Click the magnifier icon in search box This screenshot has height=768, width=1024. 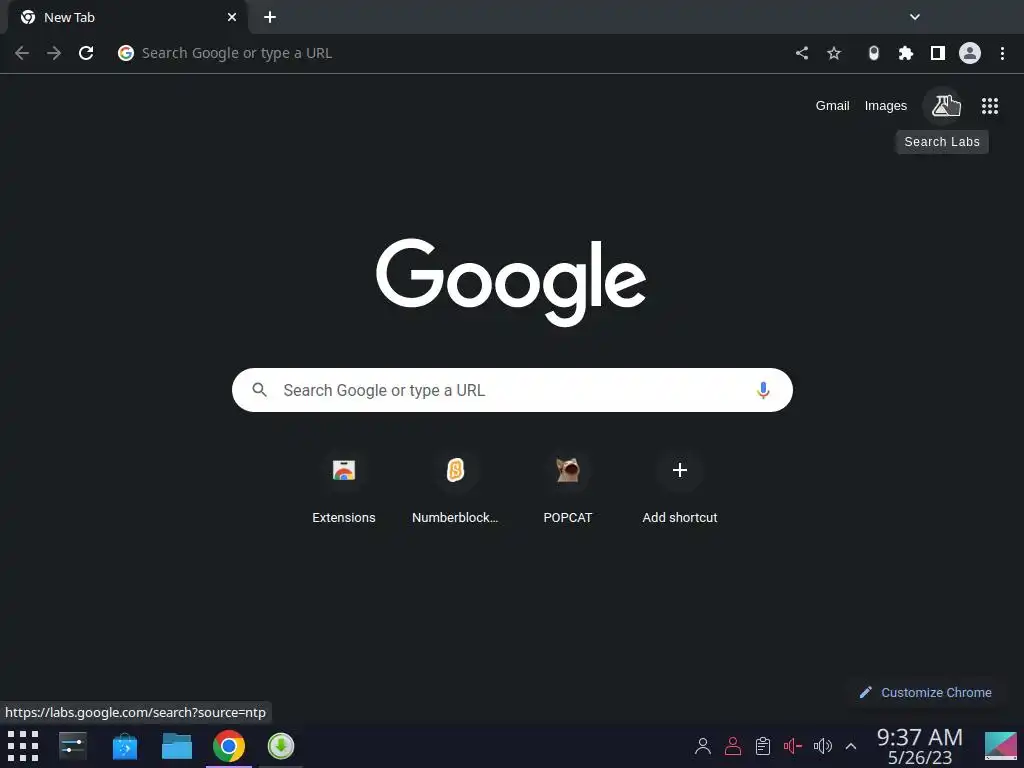[x=259, y=390]
